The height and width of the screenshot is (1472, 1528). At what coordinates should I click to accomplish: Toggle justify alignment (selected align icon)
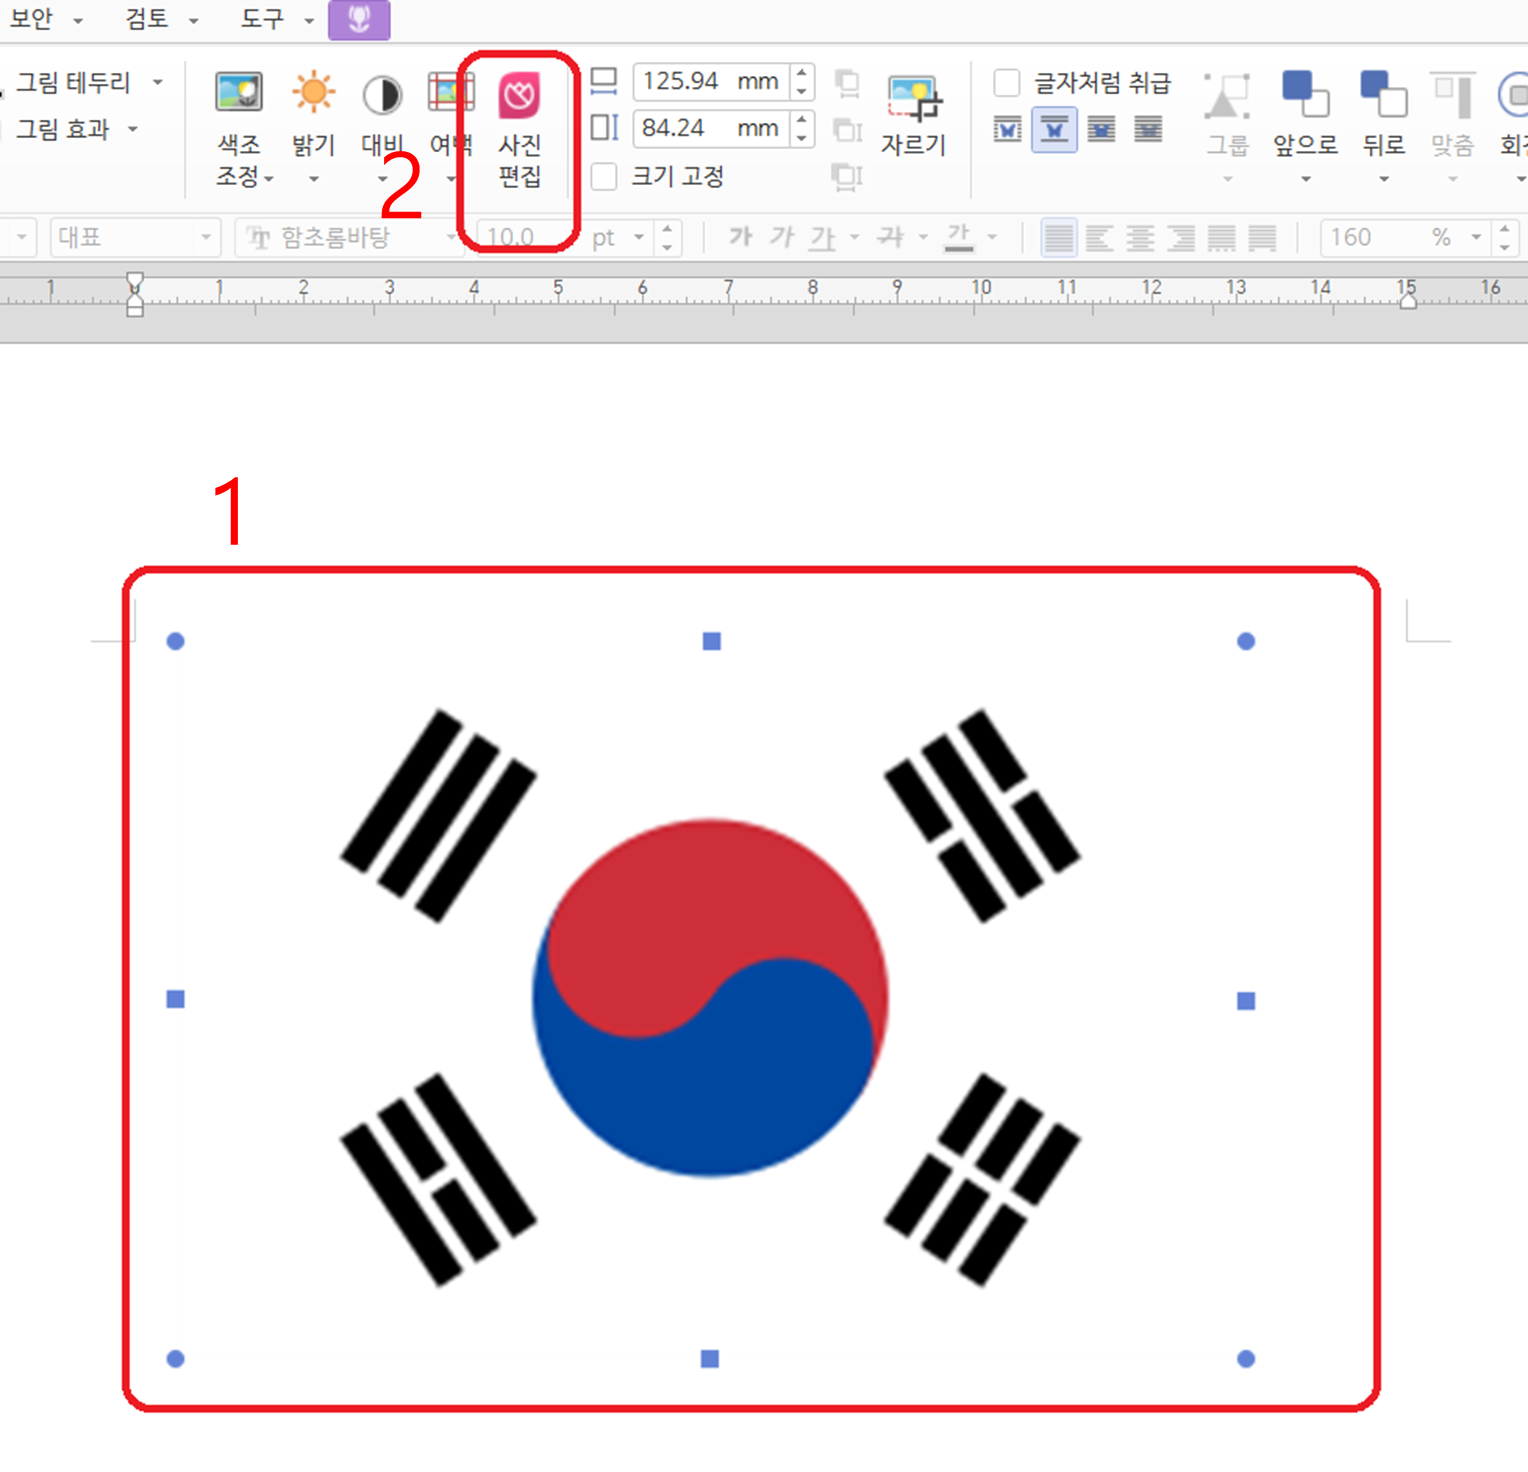pyautogui.click(x=1059, y=238)
